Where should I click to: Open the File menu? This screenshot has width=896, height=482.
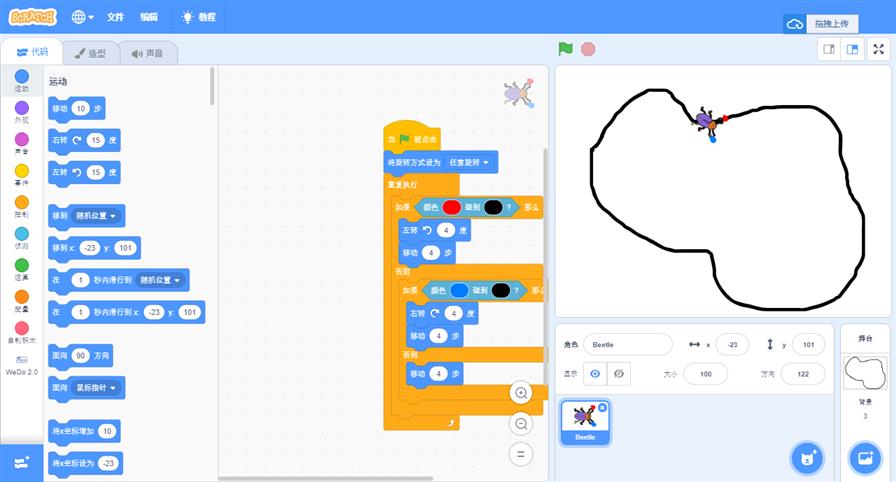(x=116, y=17)
